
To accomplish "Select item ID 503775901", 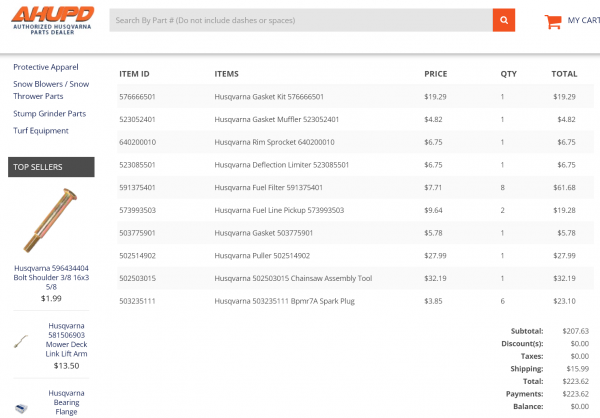I will (137, 233).
